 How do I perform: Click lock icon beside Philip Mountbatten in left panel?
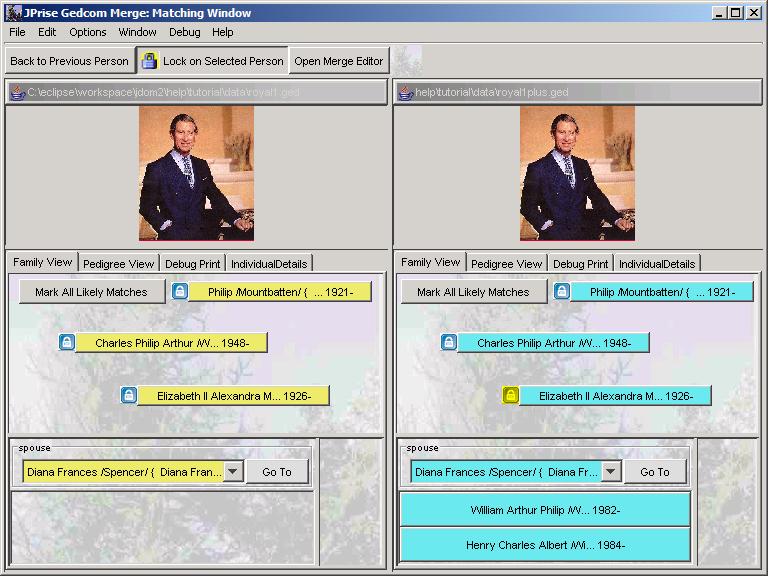179,292
